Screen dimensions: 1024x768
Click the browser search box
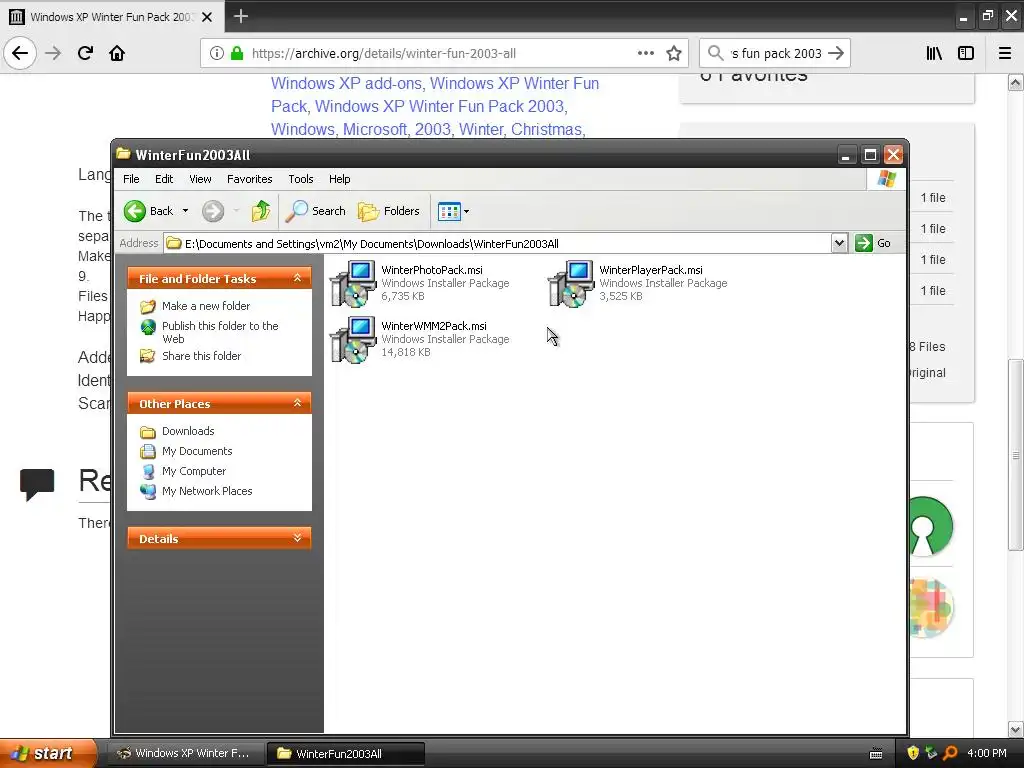click(x=775, y=53)
